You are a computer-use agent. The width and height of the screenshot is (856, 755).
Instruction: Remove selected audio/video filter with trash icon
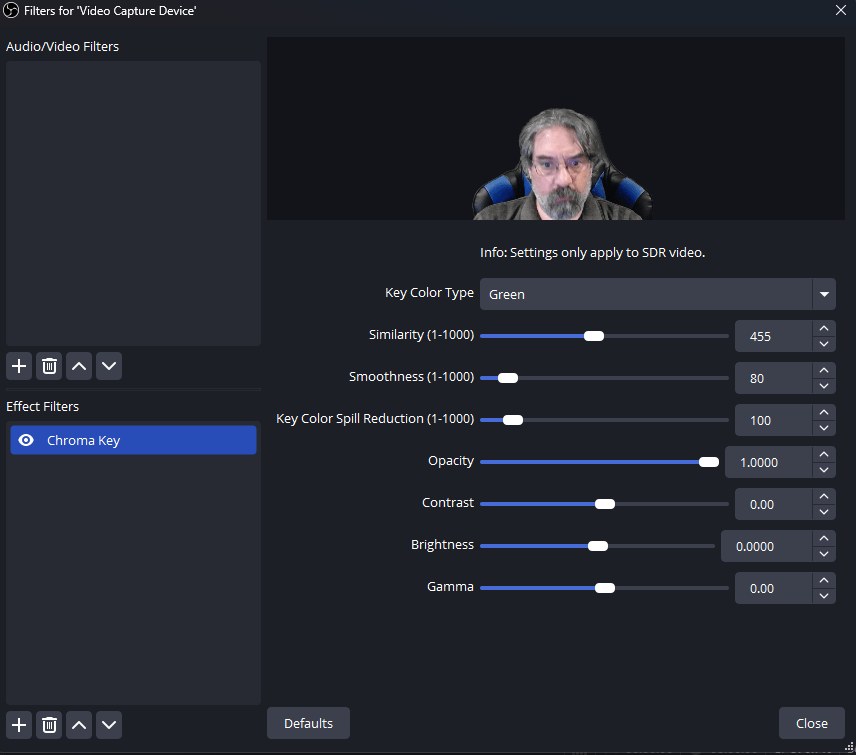click(49, 366)
